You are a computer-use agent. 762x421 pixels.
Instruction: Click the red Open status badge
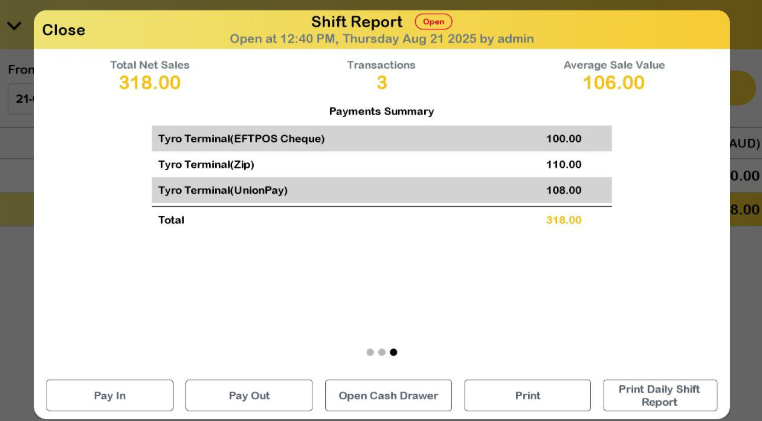pyautogui.click(x=433, y=22)
